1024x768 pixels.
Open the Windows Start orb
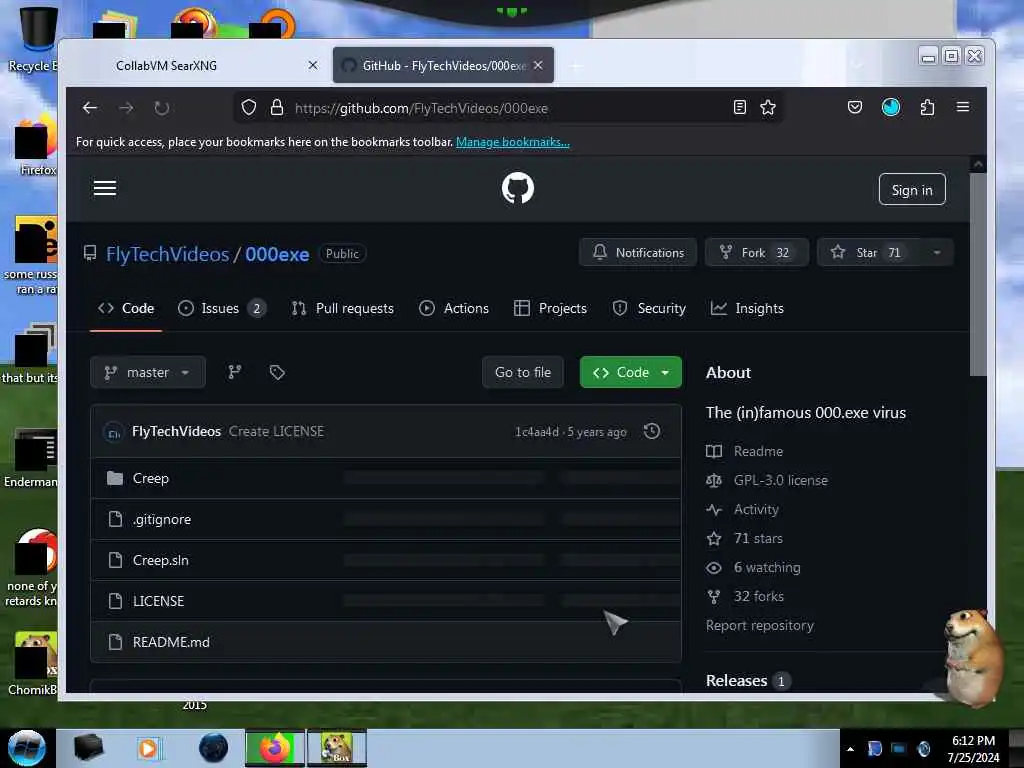(x=27, y=748)
